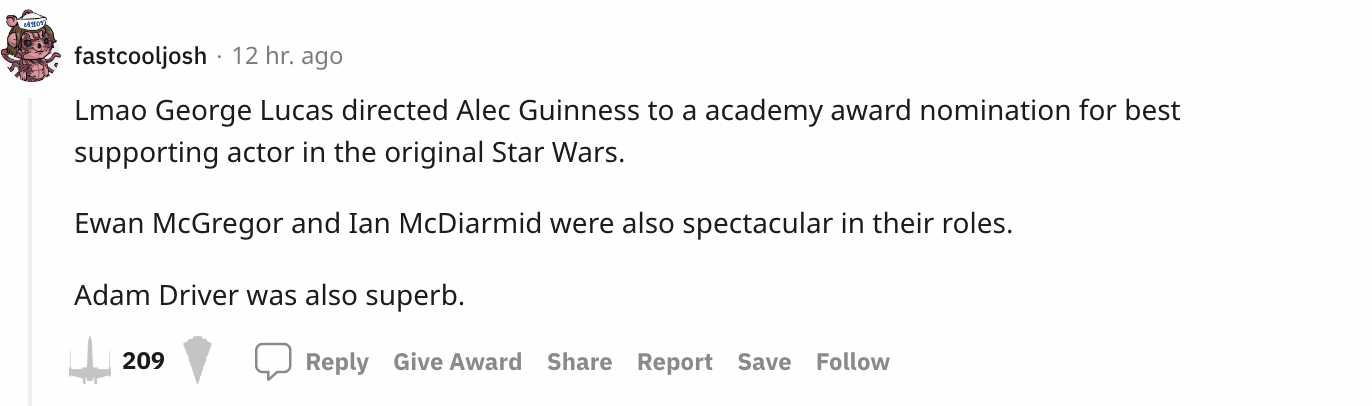Follow this comment thread

click(x=852, y=362)
